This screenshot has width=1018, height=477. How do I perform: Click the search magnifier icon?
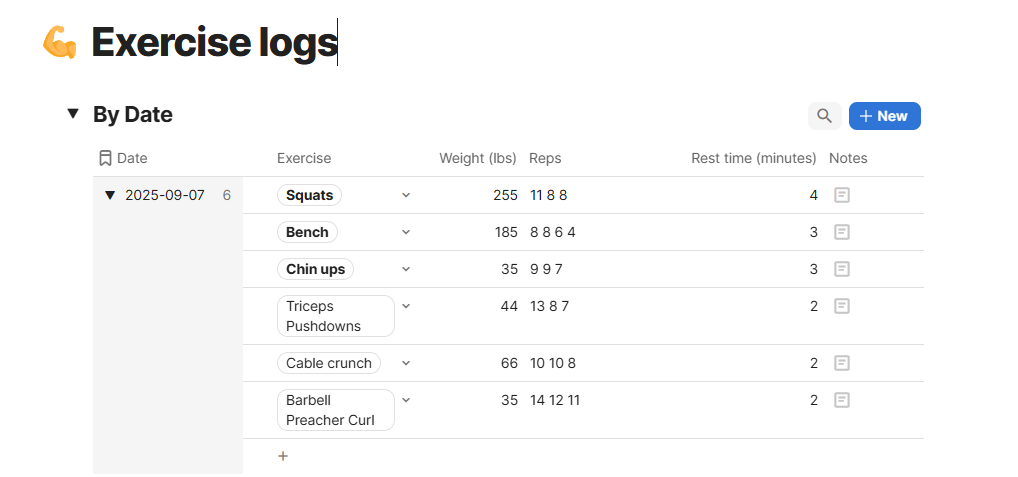click(x=824, y=116)
